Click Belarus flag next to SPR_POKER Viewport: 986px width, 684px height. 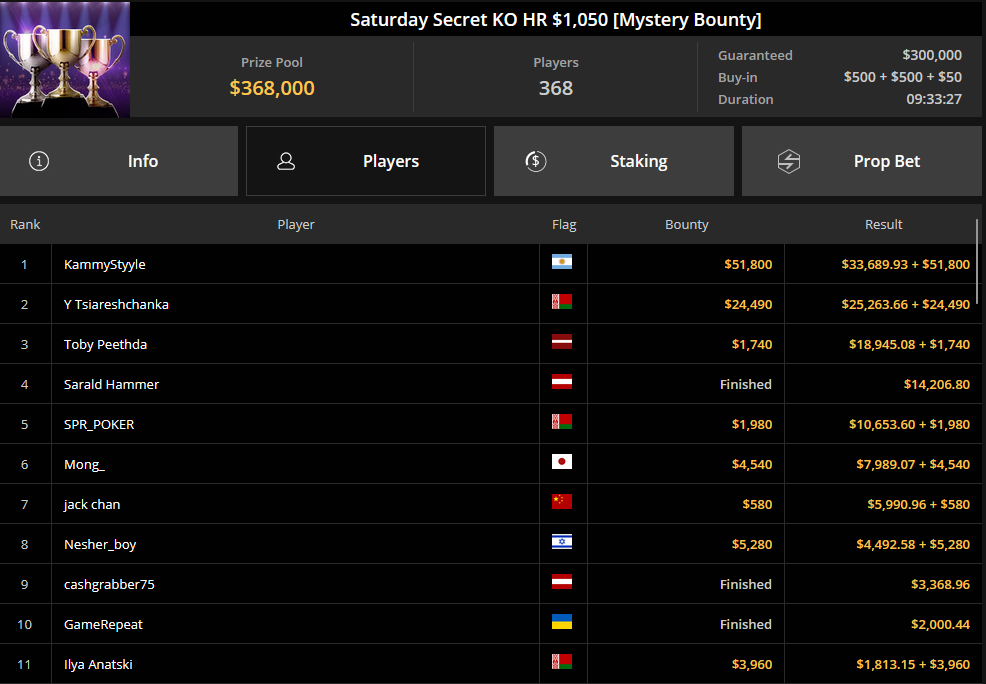click(x=562, y=421)
